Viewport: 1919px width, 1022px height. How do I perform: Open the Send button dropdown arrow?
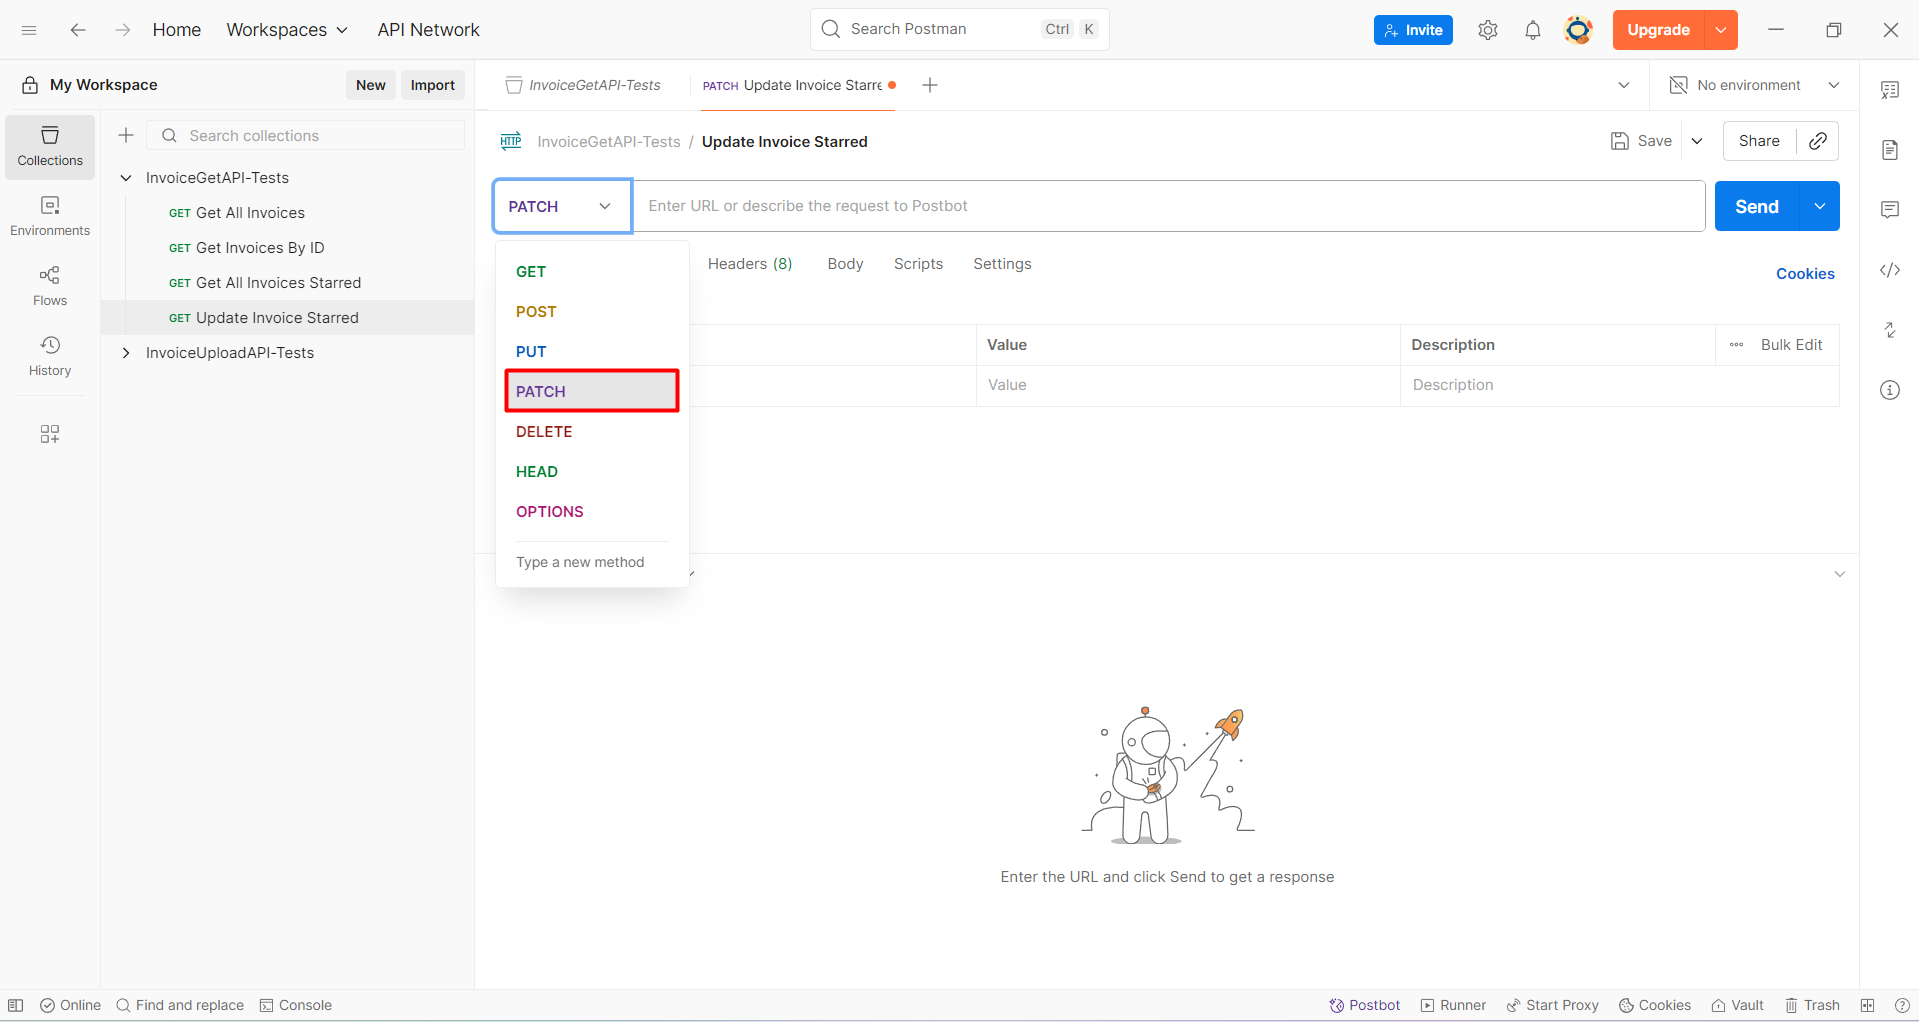(x=1819, y=206)
